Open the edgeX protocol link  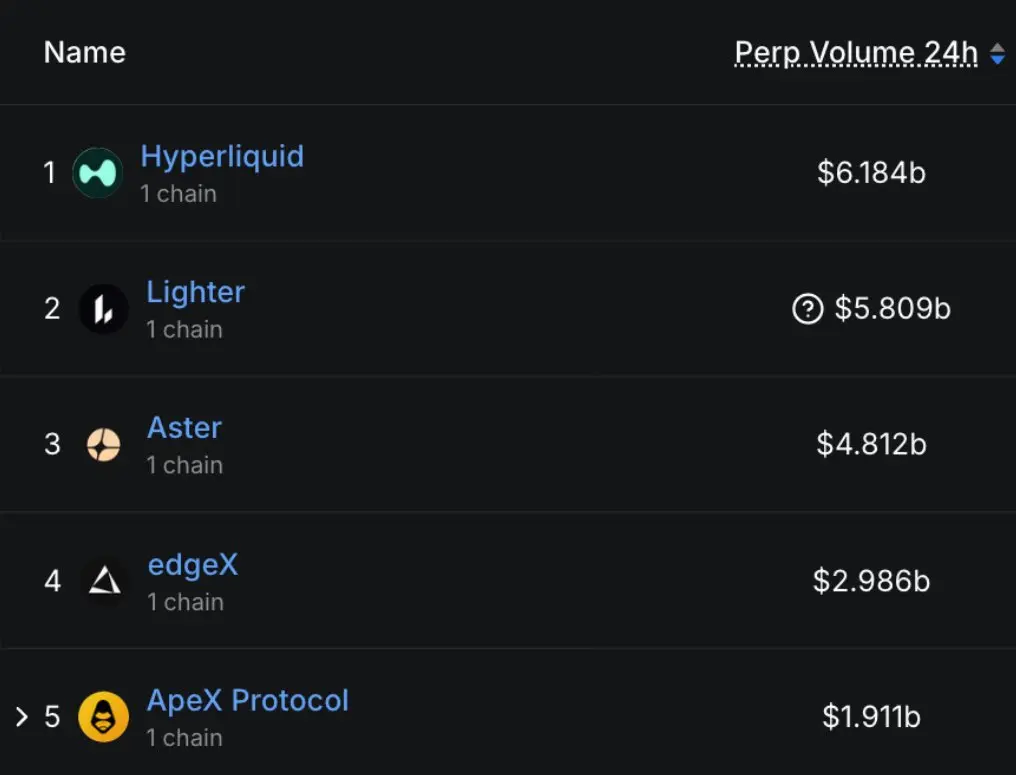click(193, 565)
